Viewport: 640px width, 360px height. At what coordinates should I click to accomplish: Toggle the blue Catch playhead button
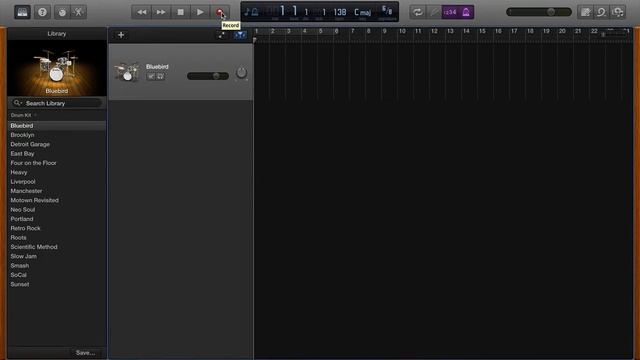point(240,35)
